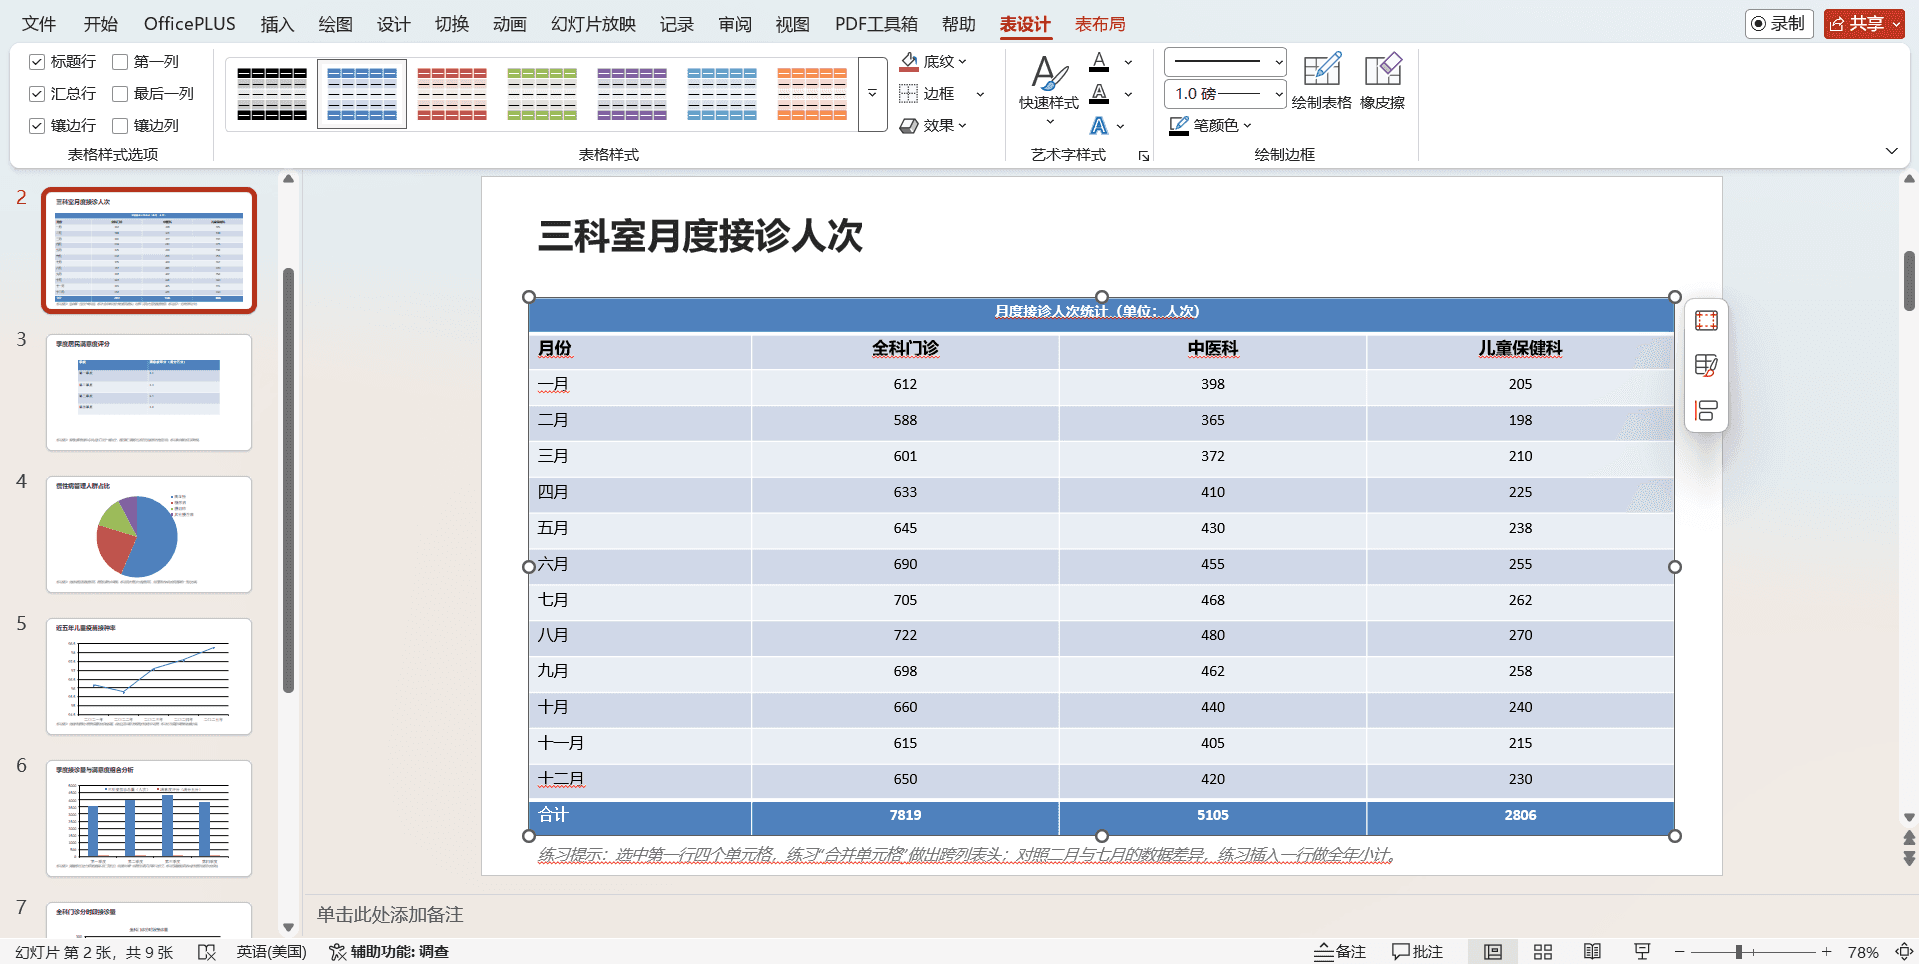Open text effects blue A icon
This screenshot has height=964, width=1919.
pos(1099,125)
